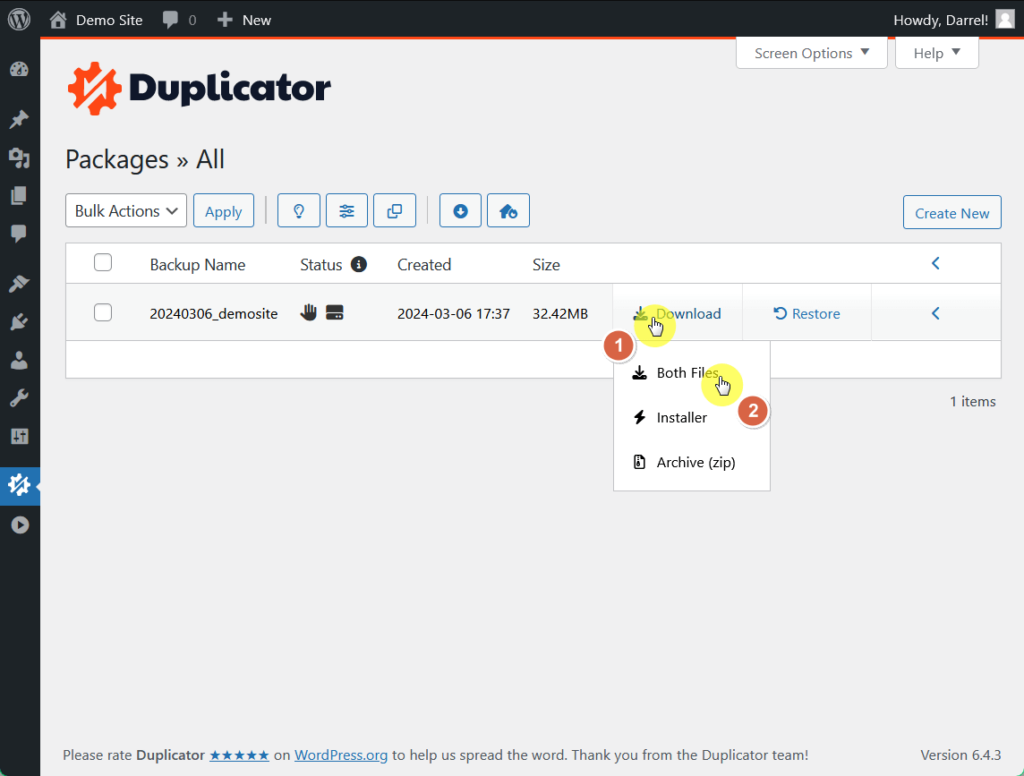Click the lightbulb tips toolbar button
The image size is (1024, 776).
[298, 211]
